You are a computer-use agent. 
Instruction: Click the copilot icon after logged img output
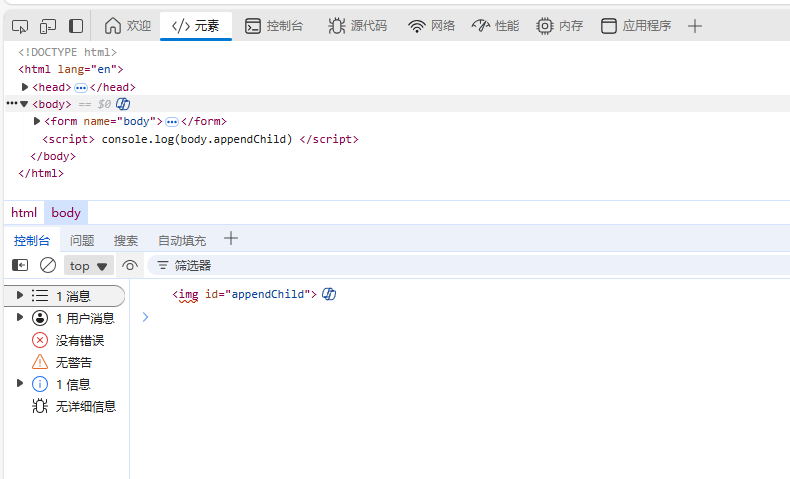point(329,294)
